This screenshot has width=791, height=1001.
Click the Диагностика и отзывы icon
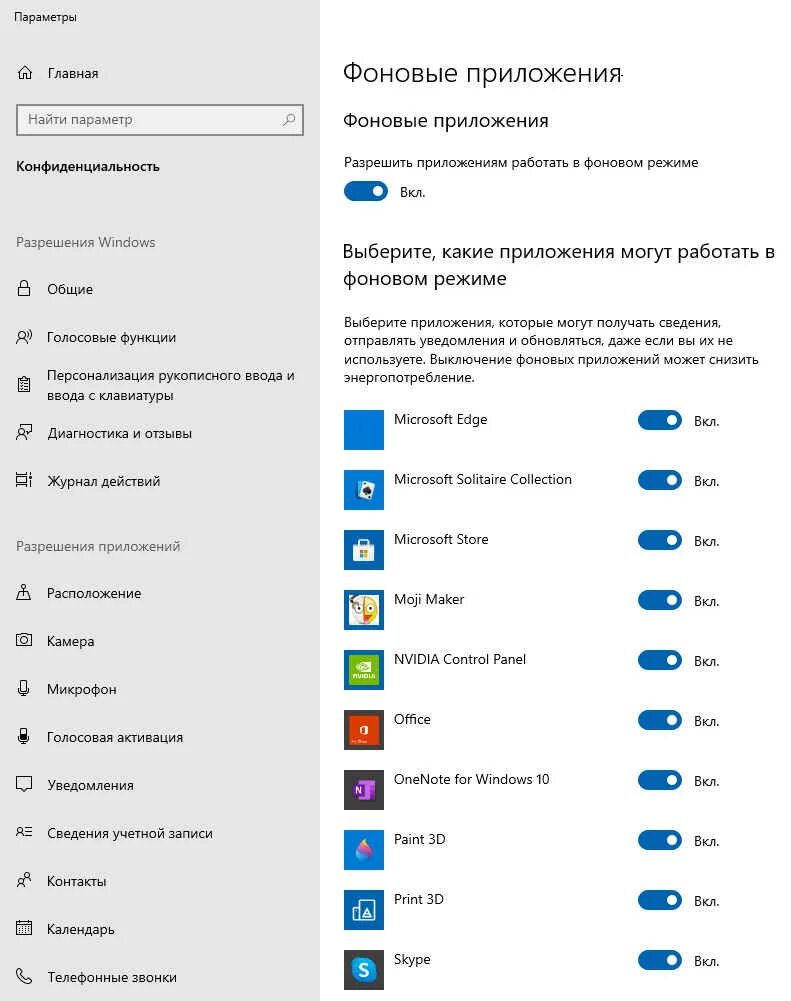click(24, 433)
